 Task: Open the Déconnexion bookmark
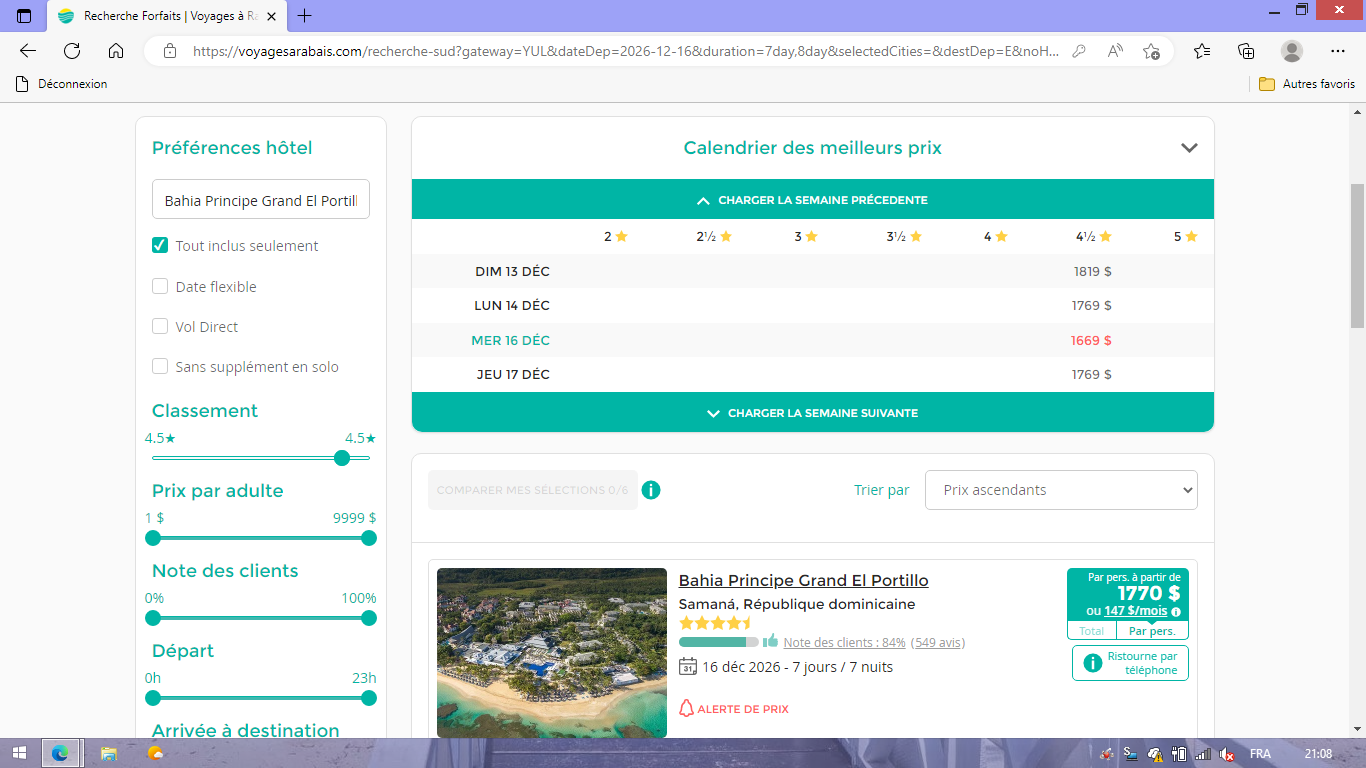[x=62, y=84]
